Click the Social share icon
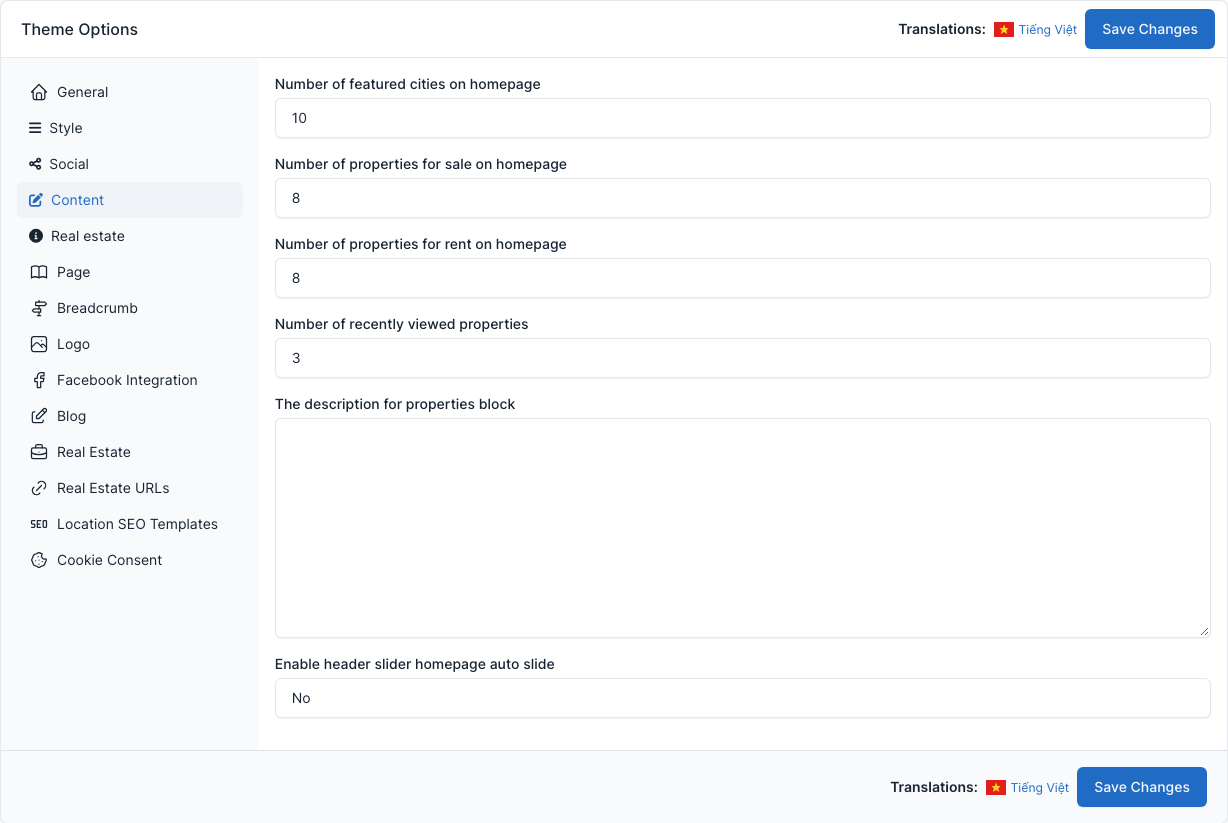 tap(35, 164)
